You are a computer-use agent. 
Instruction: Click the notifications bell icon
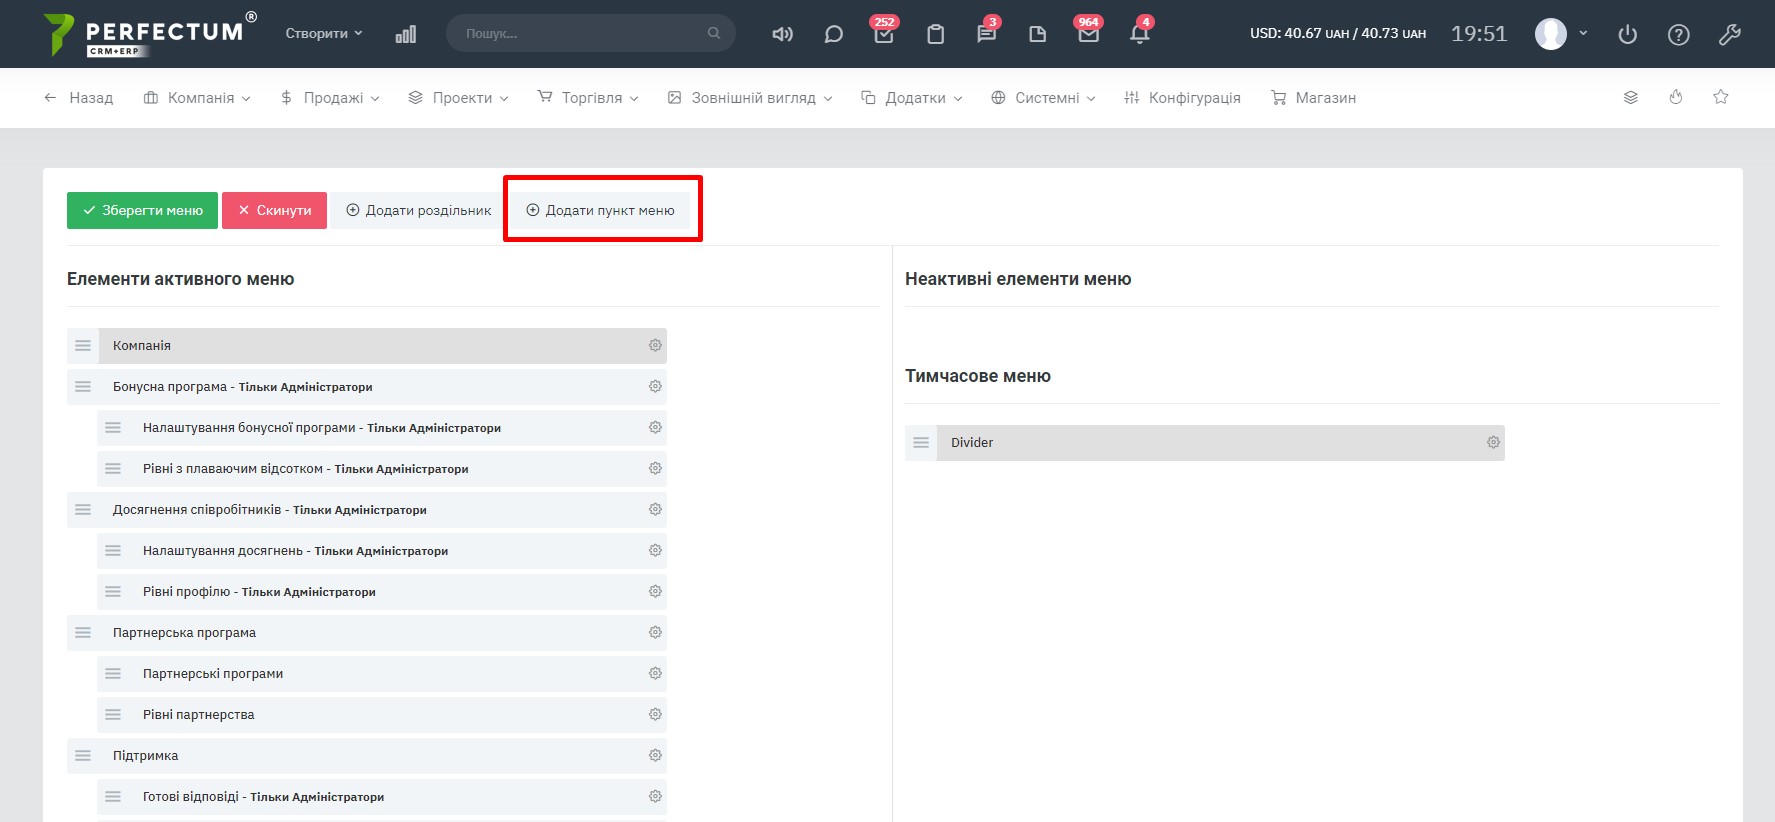tap(1139, 34)
